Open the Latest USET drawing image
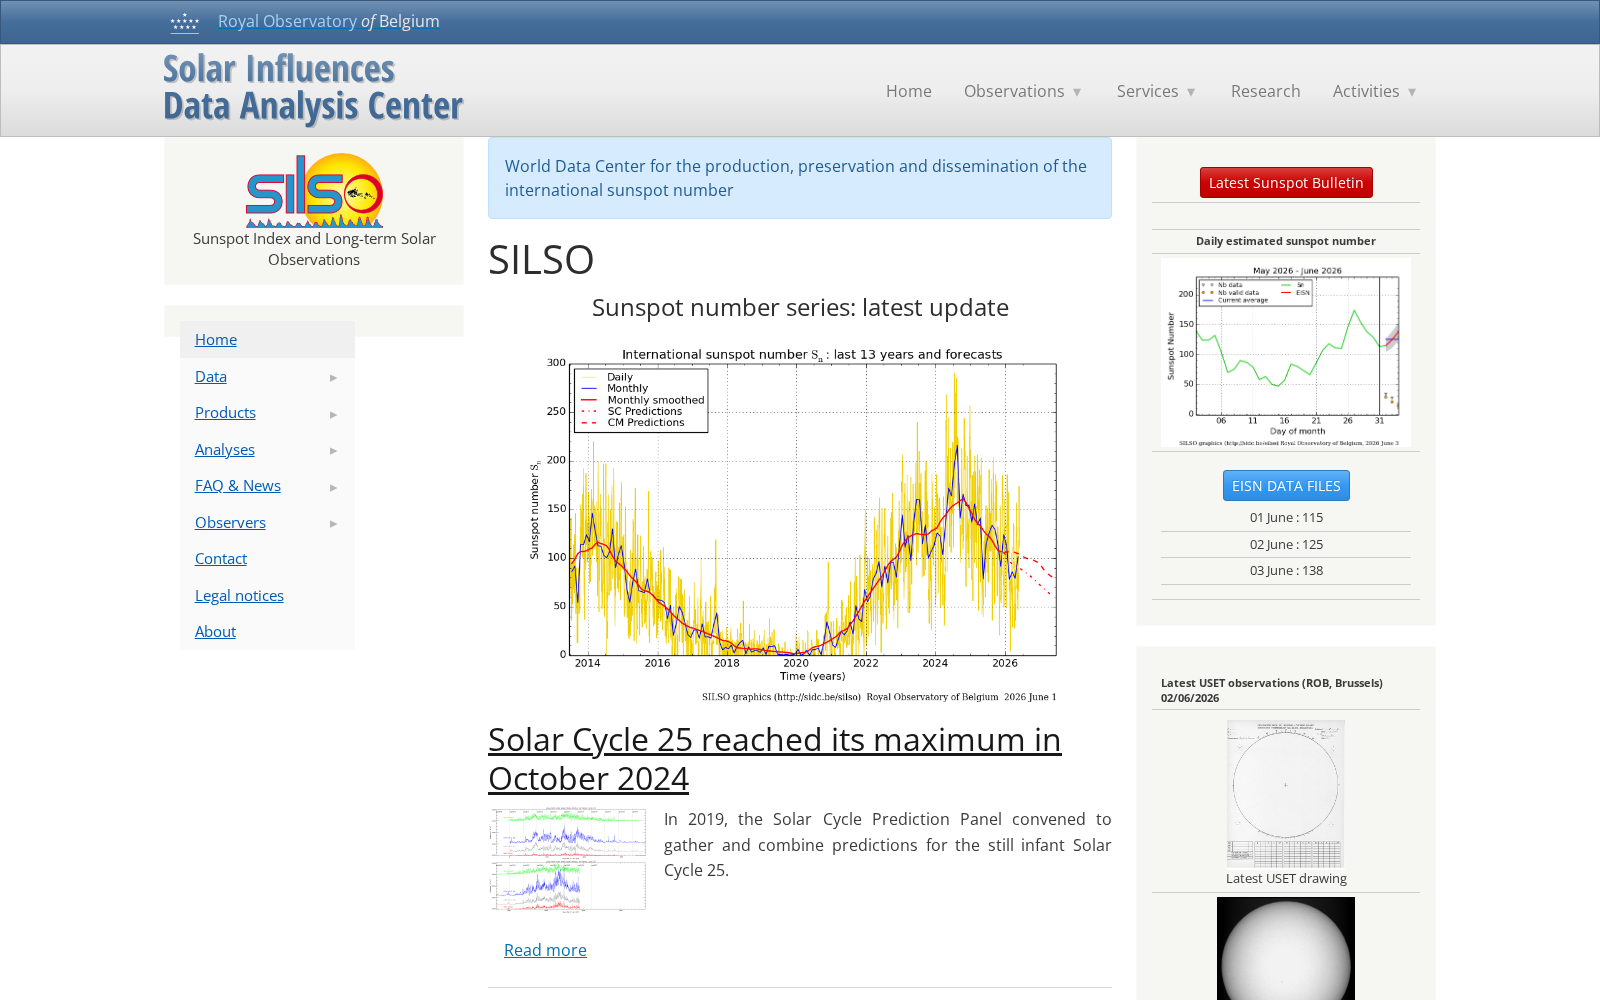The image size is (1600, 1000). click(1286, 794)
